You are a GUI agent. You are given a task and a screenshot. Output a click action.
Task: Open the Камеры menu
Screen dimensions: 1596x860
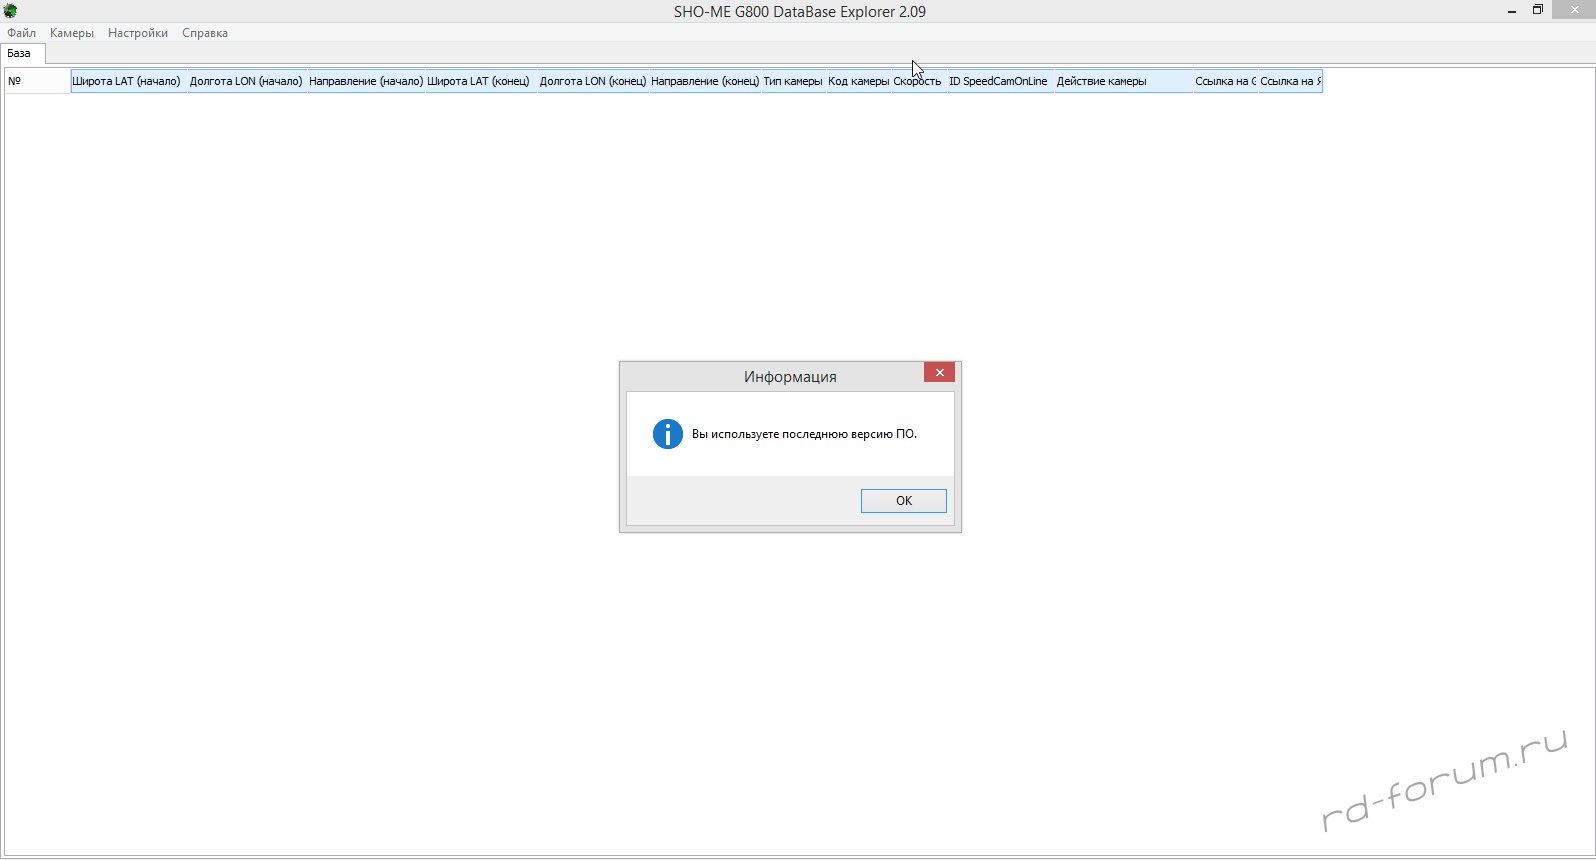72,33
